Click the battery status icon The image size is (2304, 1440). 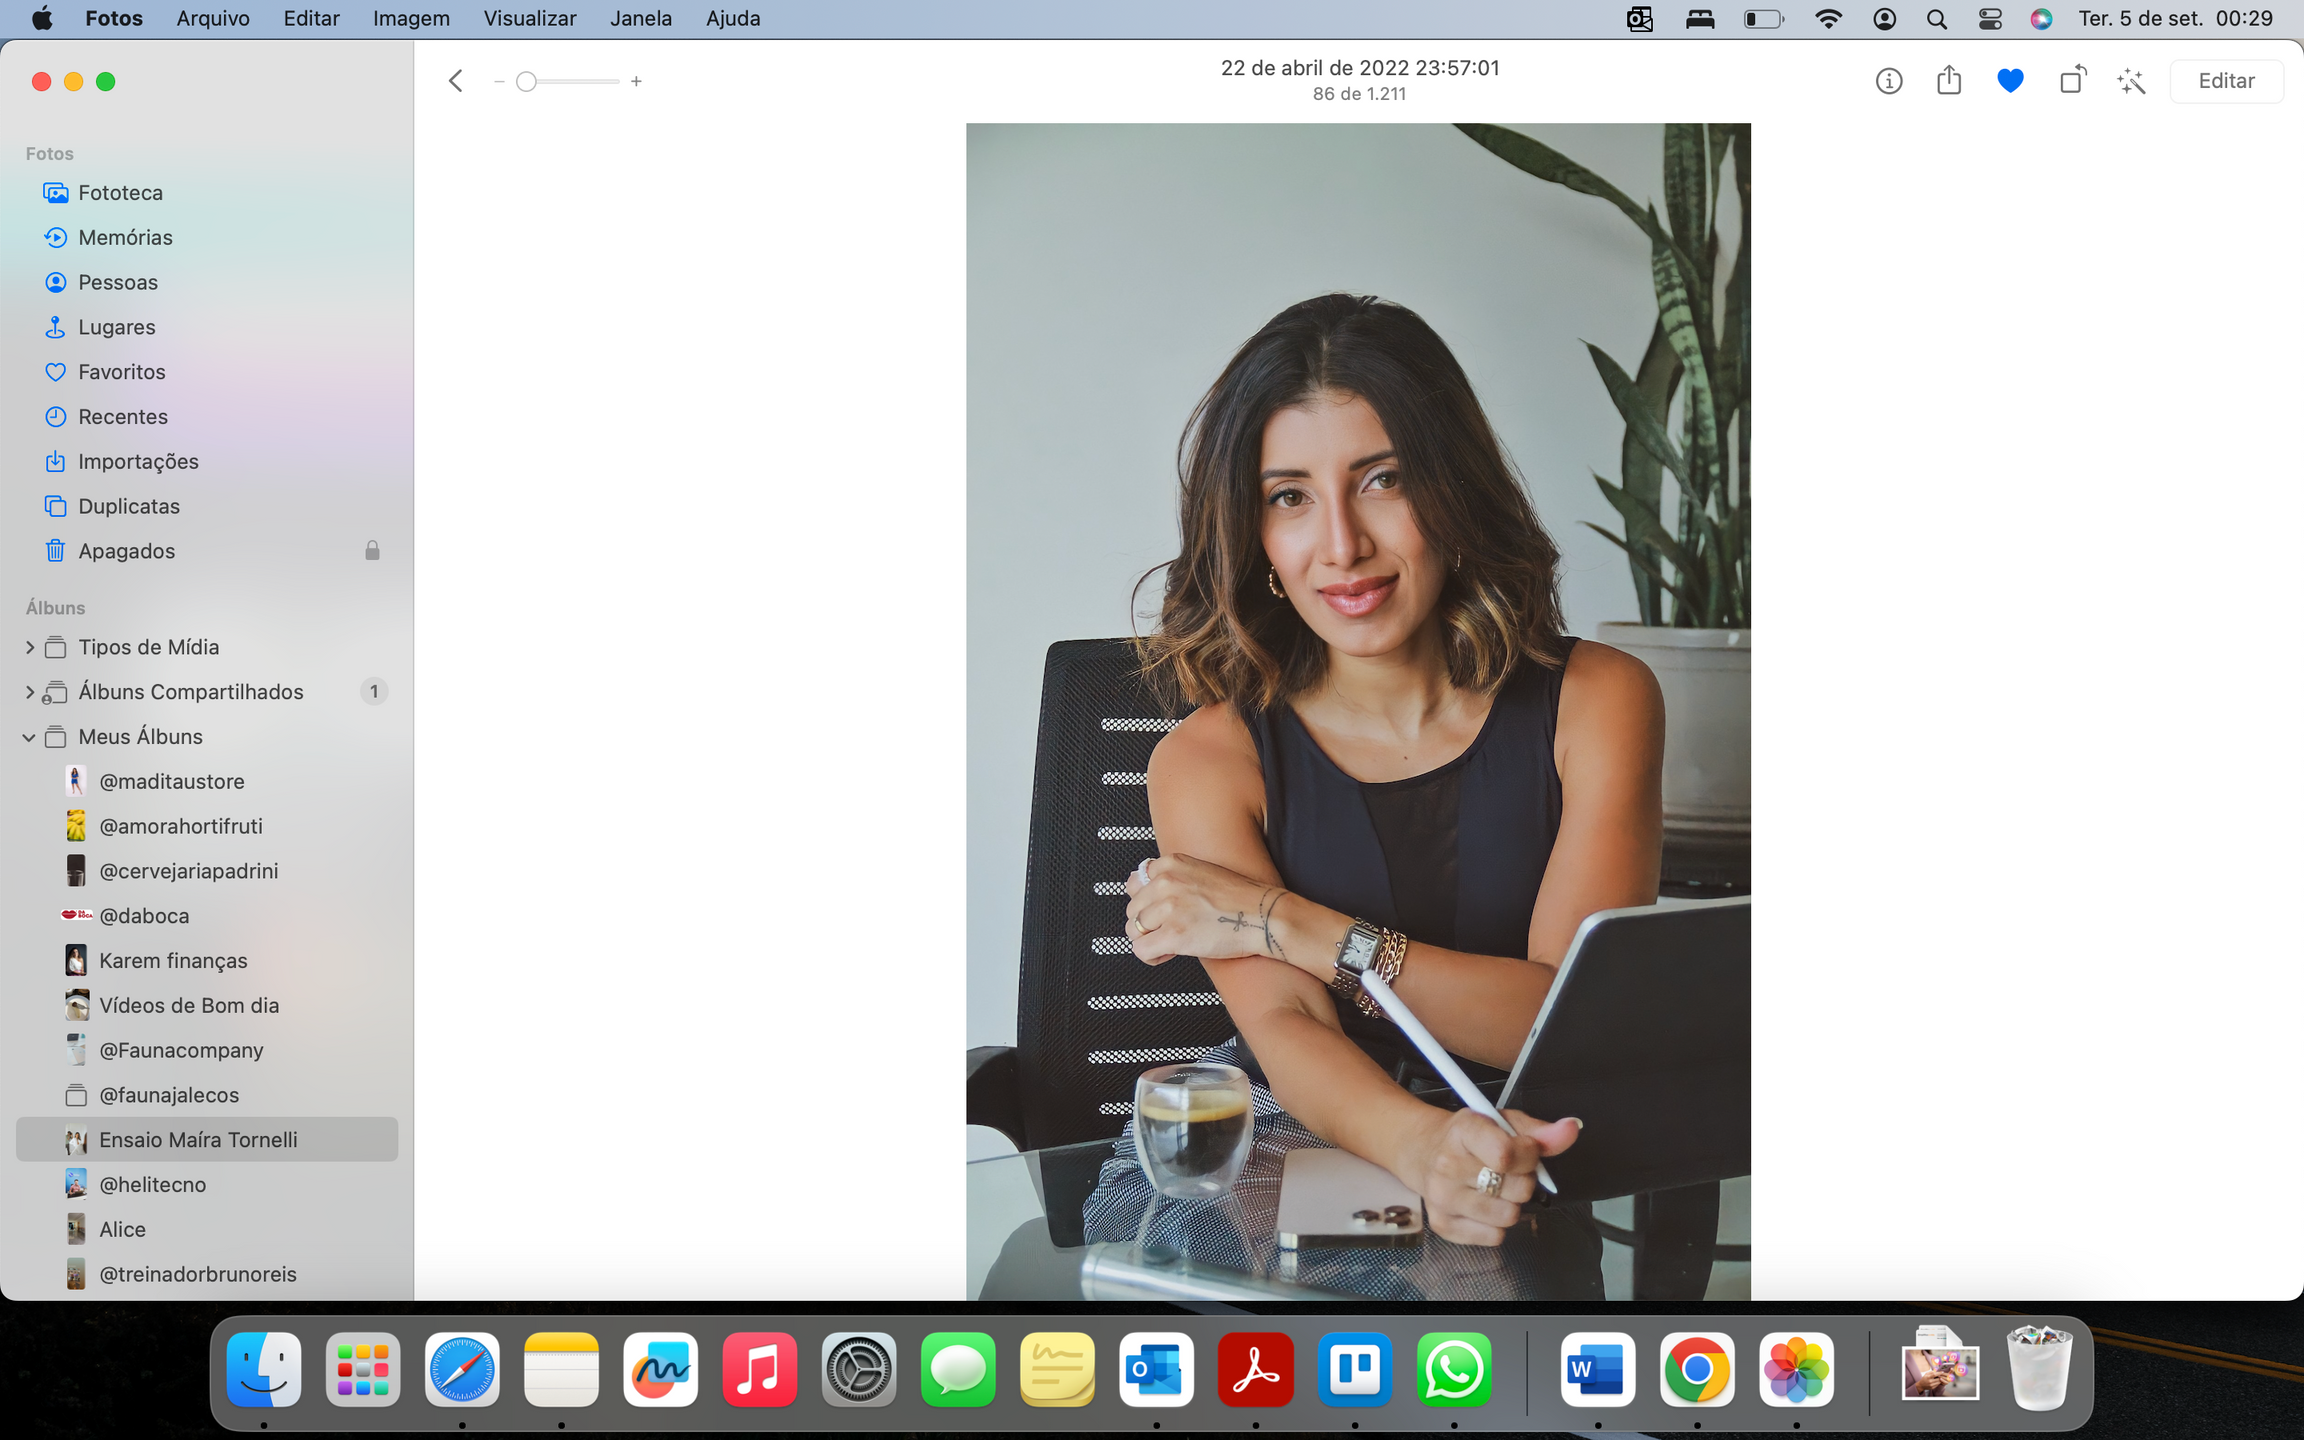coord(1763,18)
